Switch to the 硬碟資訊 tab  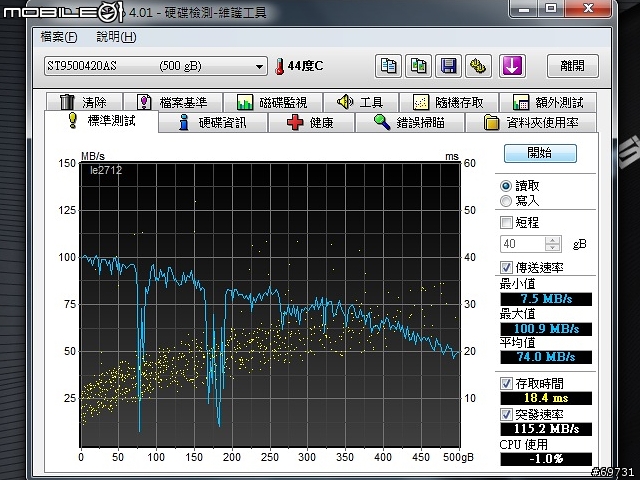(x=213, y=122)
